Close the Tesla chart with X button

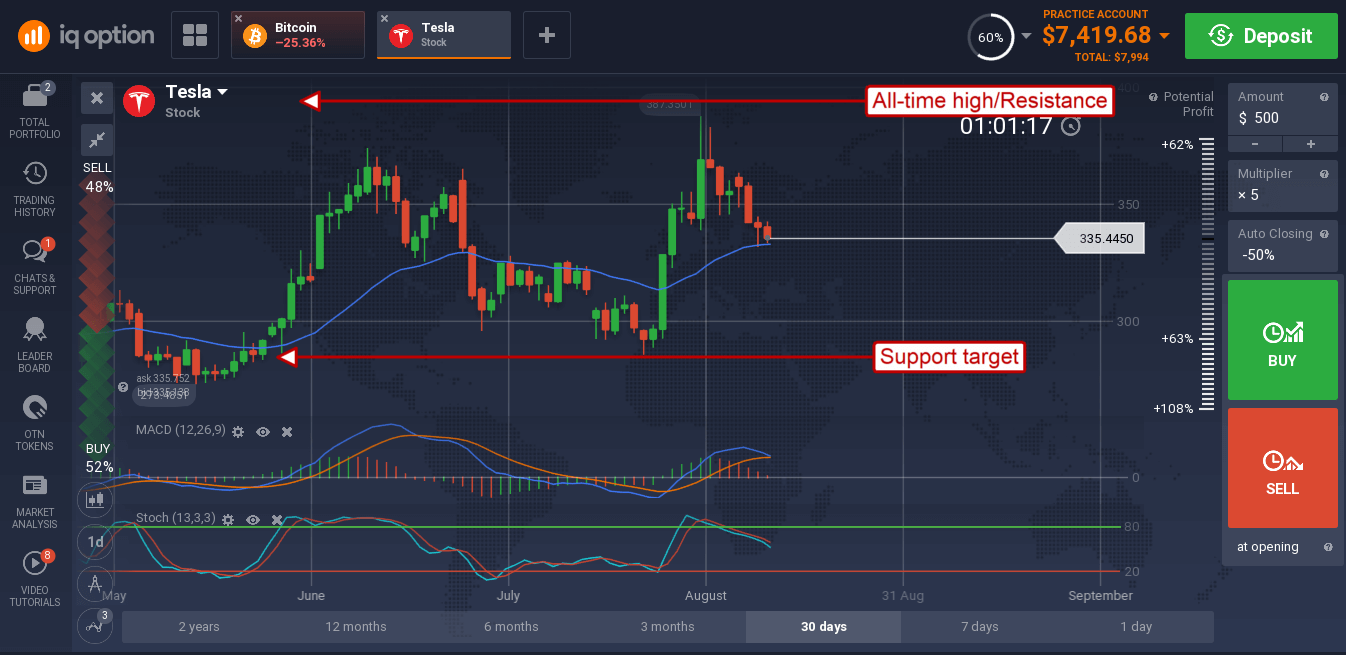(97, 98)
